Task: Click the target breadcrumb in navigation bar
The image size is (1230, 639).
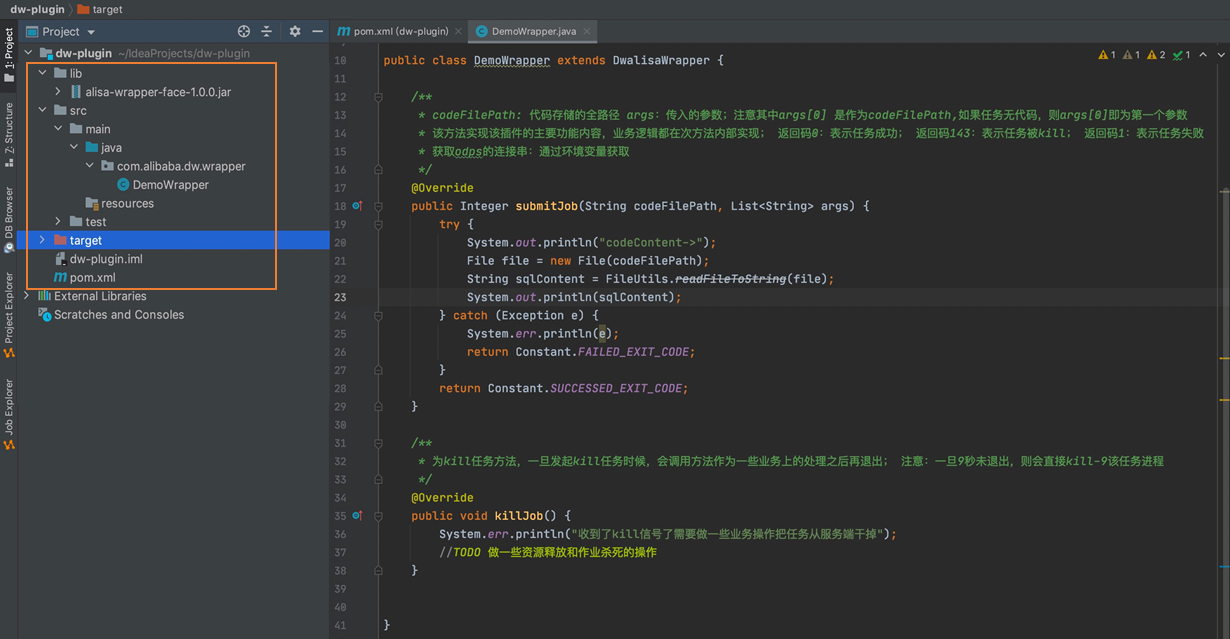Action: click(99, 9)
